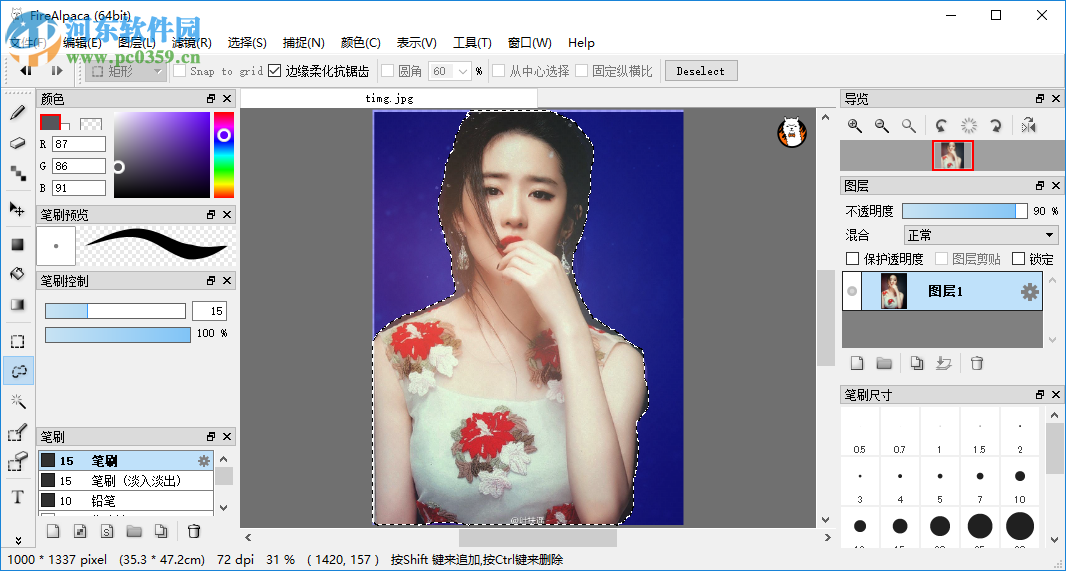Select the Eraser tool
The width and height of the screenshot is (1066, 571).
click(x=18, y=143)
